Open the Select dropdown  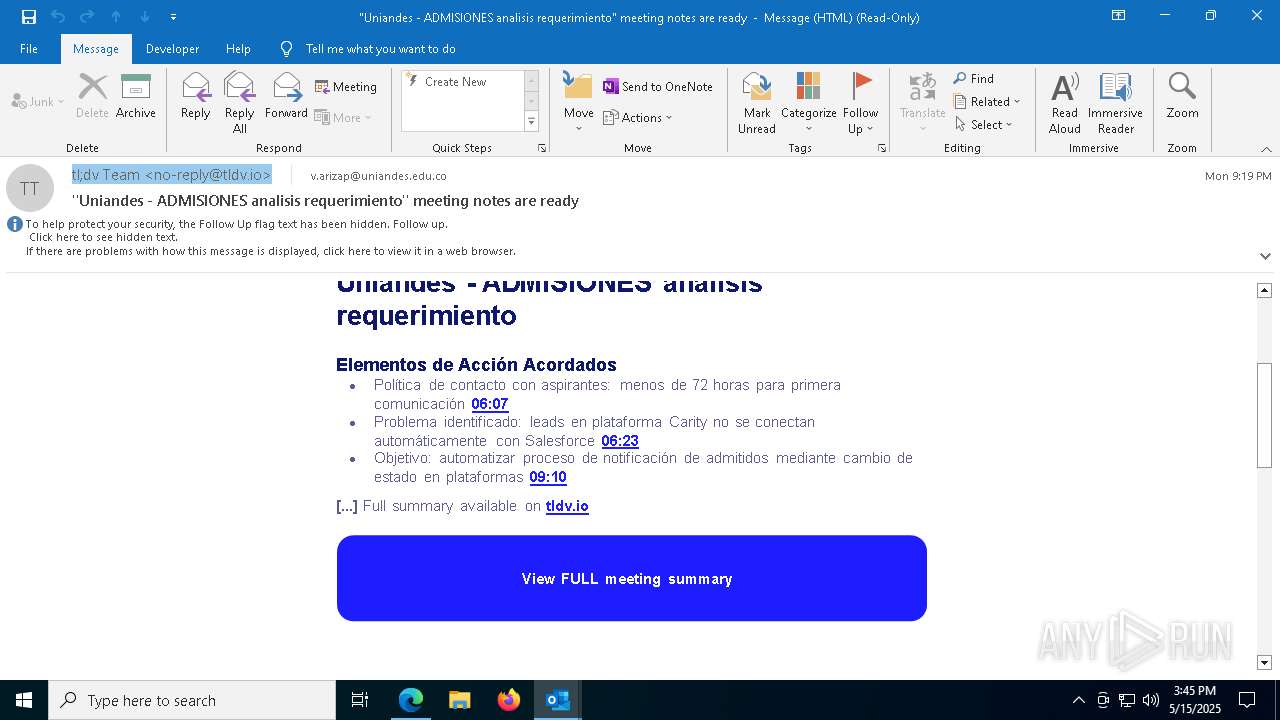pos(984,125)
